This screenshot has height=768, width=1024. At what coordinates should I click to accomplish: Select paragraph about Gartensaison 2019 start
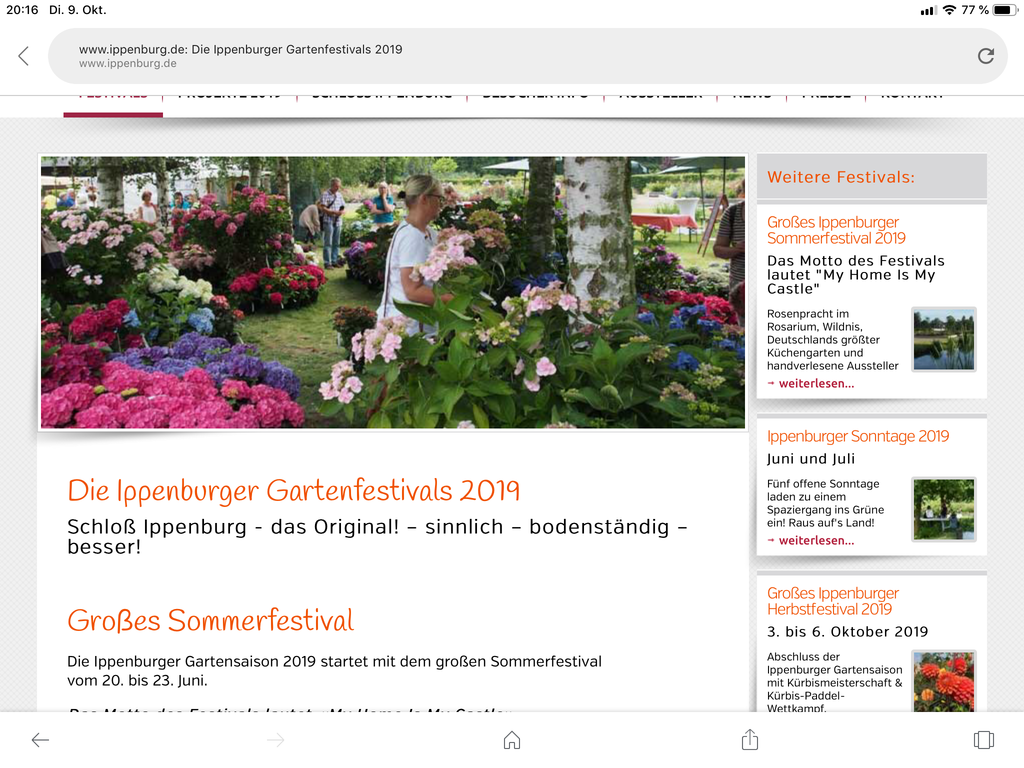(x=334, y=671)
